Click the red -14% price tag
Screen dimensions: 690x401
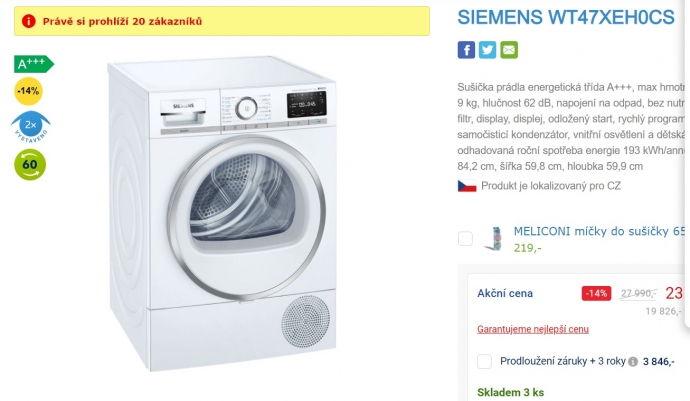[x=596, y=293]
